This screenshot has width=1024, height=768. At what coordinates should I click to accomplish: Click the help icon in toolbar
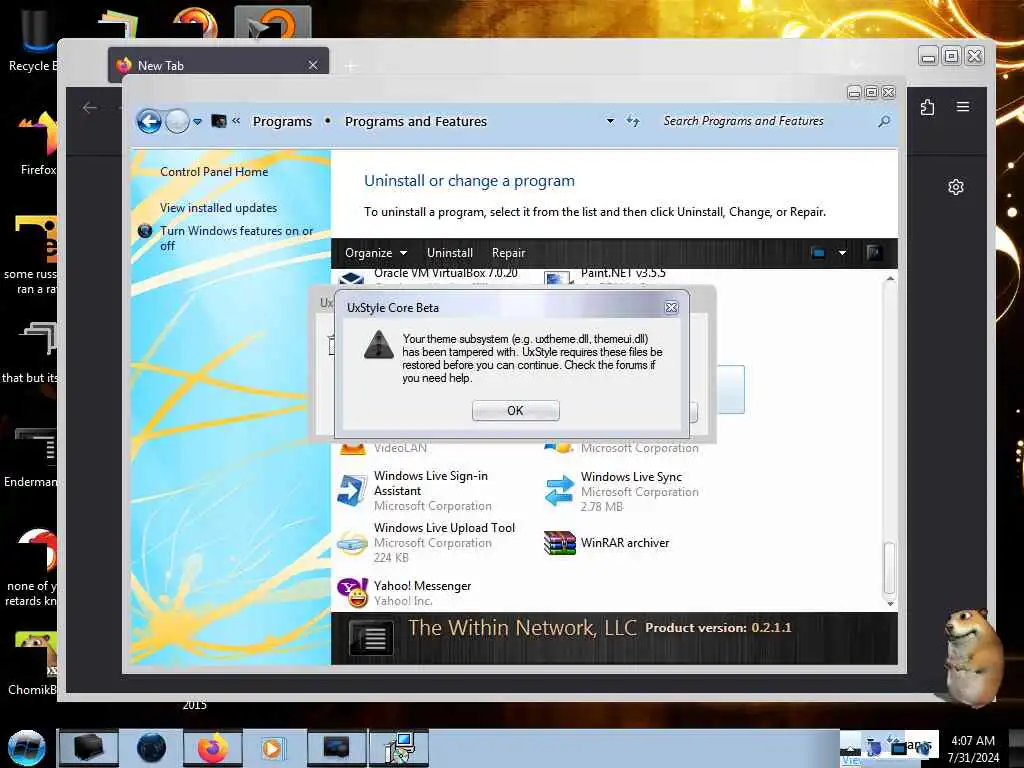point(874,253)
